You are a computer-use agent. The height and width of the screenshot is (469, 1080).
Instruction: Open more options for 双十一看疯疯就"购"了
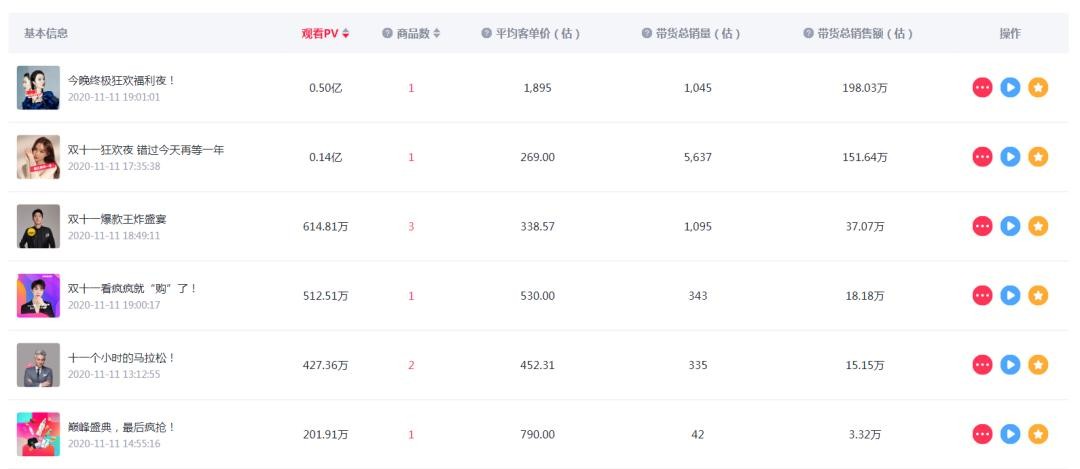point(982,296)
